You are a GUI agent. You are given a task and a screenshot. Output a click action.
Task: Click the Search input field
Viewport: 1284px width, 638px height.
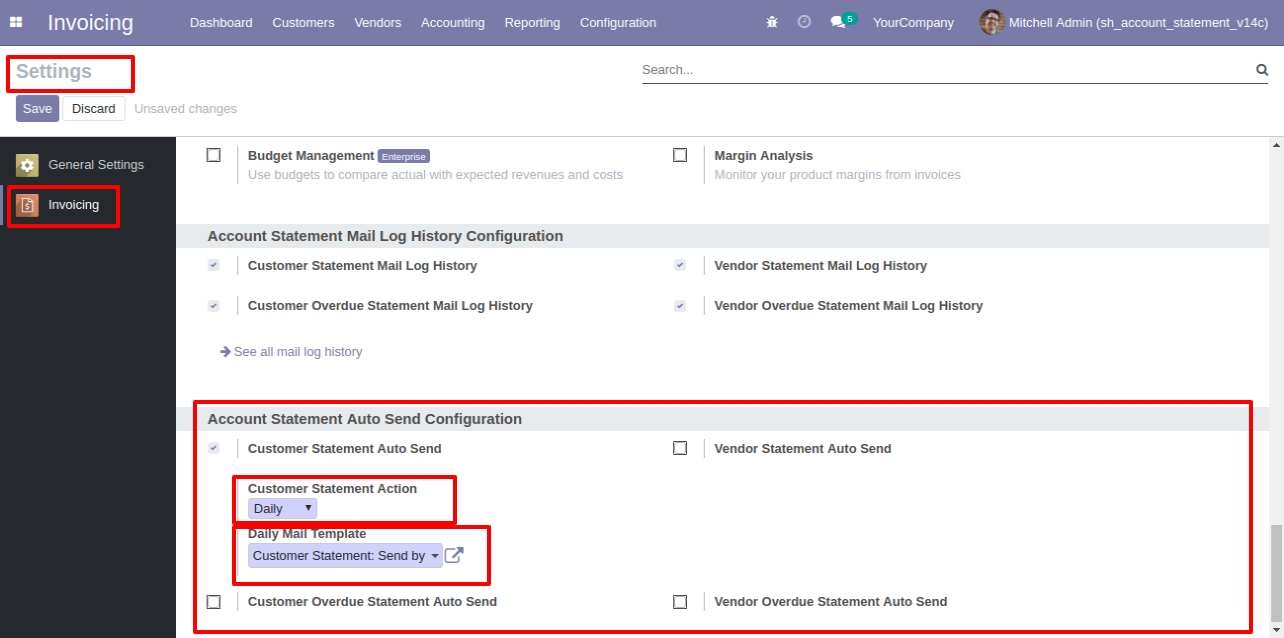(x=946, y=70)
